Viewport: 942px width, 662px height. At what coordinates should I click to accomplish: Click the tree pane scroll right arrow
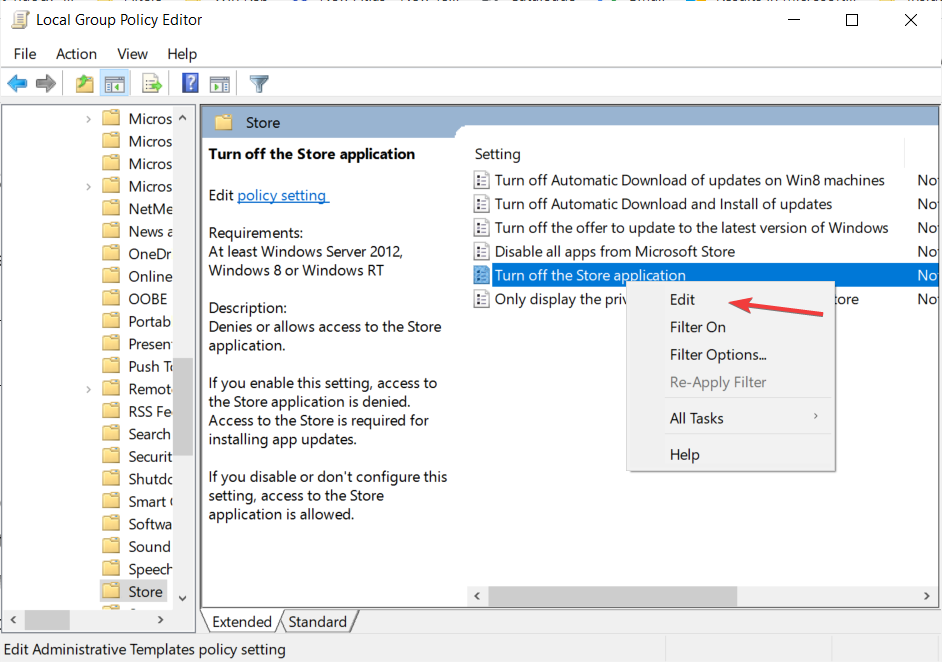point(160,619)
